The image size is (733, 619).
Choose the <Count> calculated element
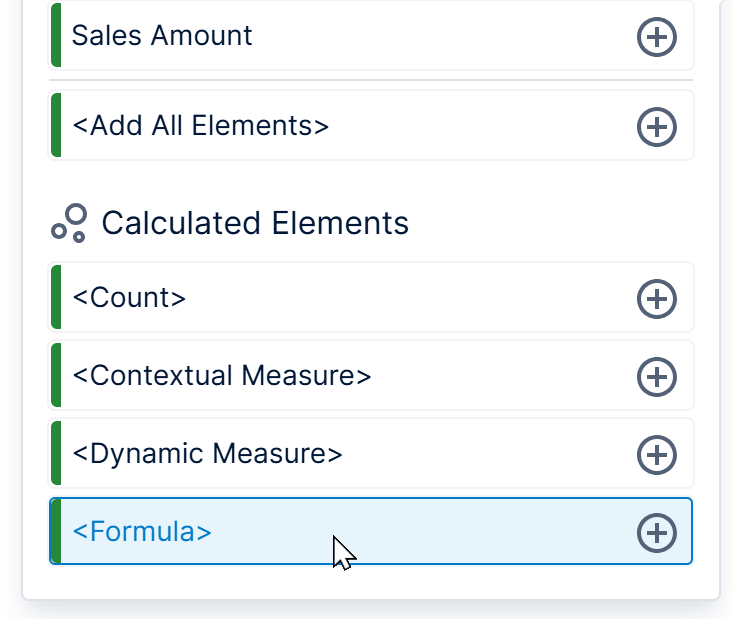129,298
